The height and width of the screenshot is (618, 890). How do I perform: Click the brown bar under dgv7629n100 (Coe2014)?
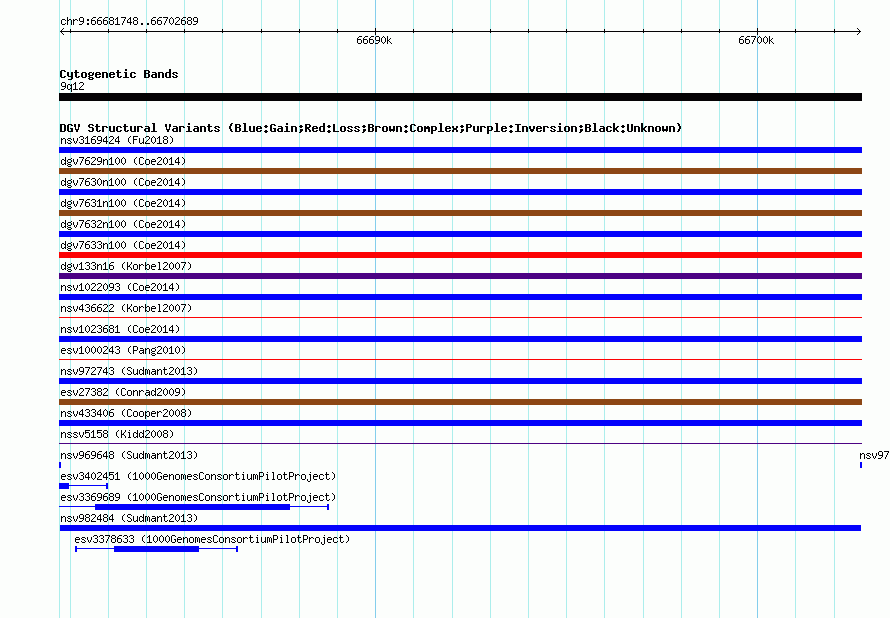click(460, 171)
